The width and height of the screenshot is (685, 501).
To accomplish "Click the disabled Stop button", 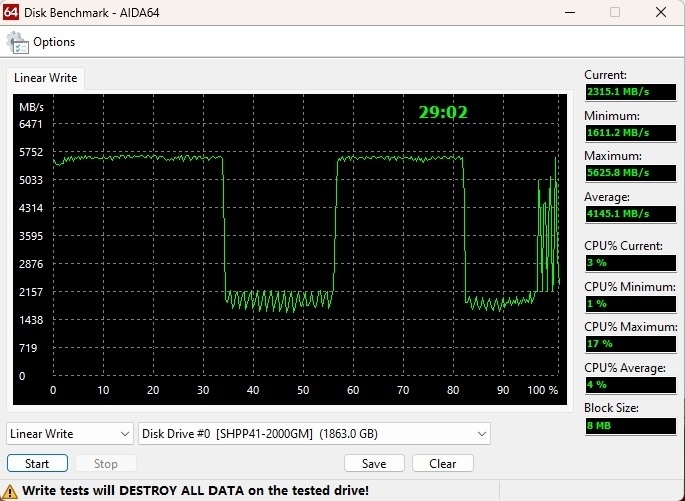I will click(x=106, y=463).
